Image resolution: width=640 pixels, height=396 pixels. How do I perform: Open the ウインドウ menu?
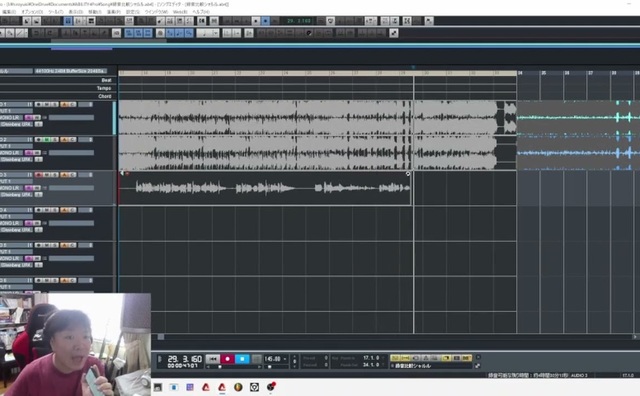click(156, 12)
